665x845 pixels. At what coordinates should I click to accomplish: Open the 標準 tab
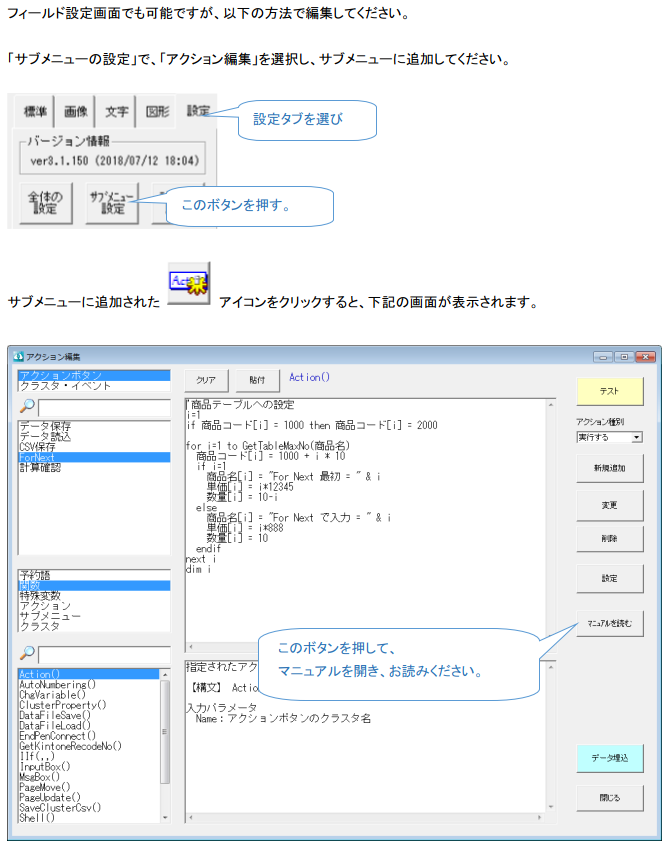coord(35,112)
